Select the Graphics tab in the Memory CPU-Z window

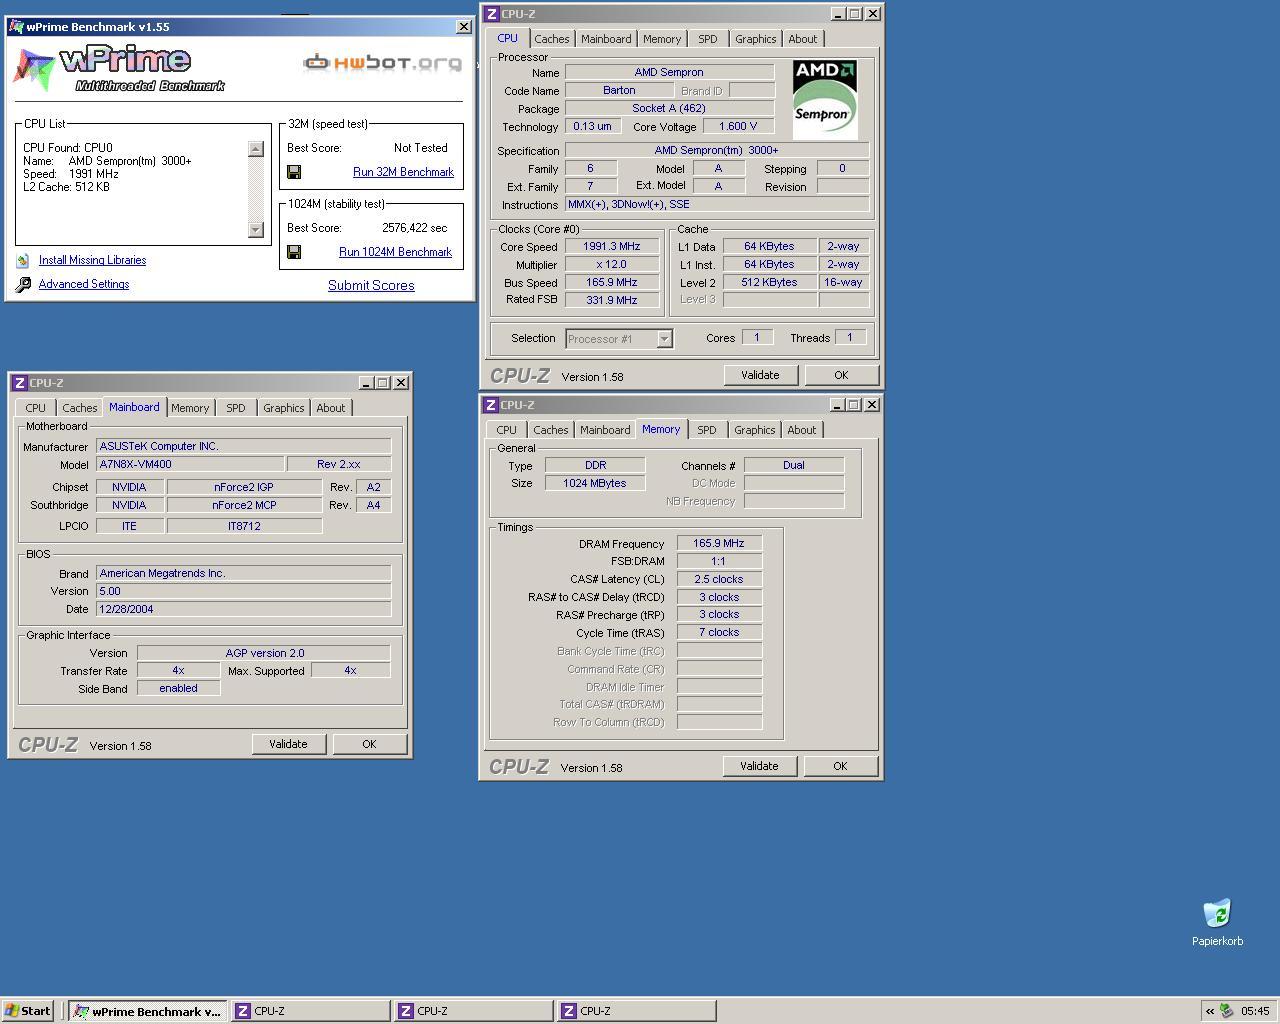coord(754,430)
